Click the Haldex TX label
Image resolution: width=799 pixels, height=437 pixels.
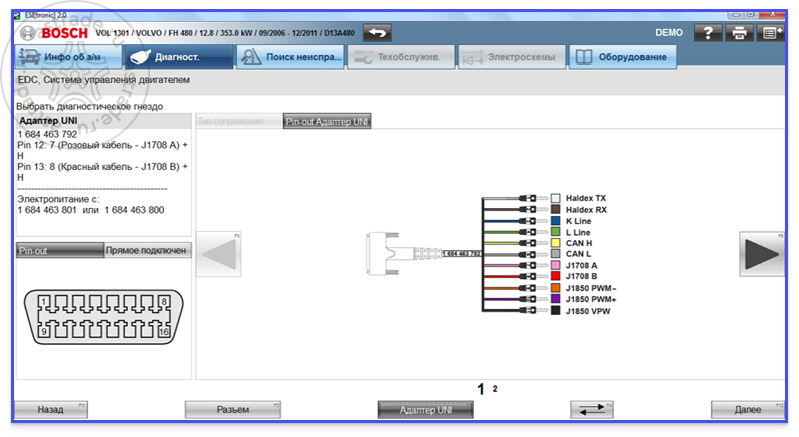click(586, 198)
